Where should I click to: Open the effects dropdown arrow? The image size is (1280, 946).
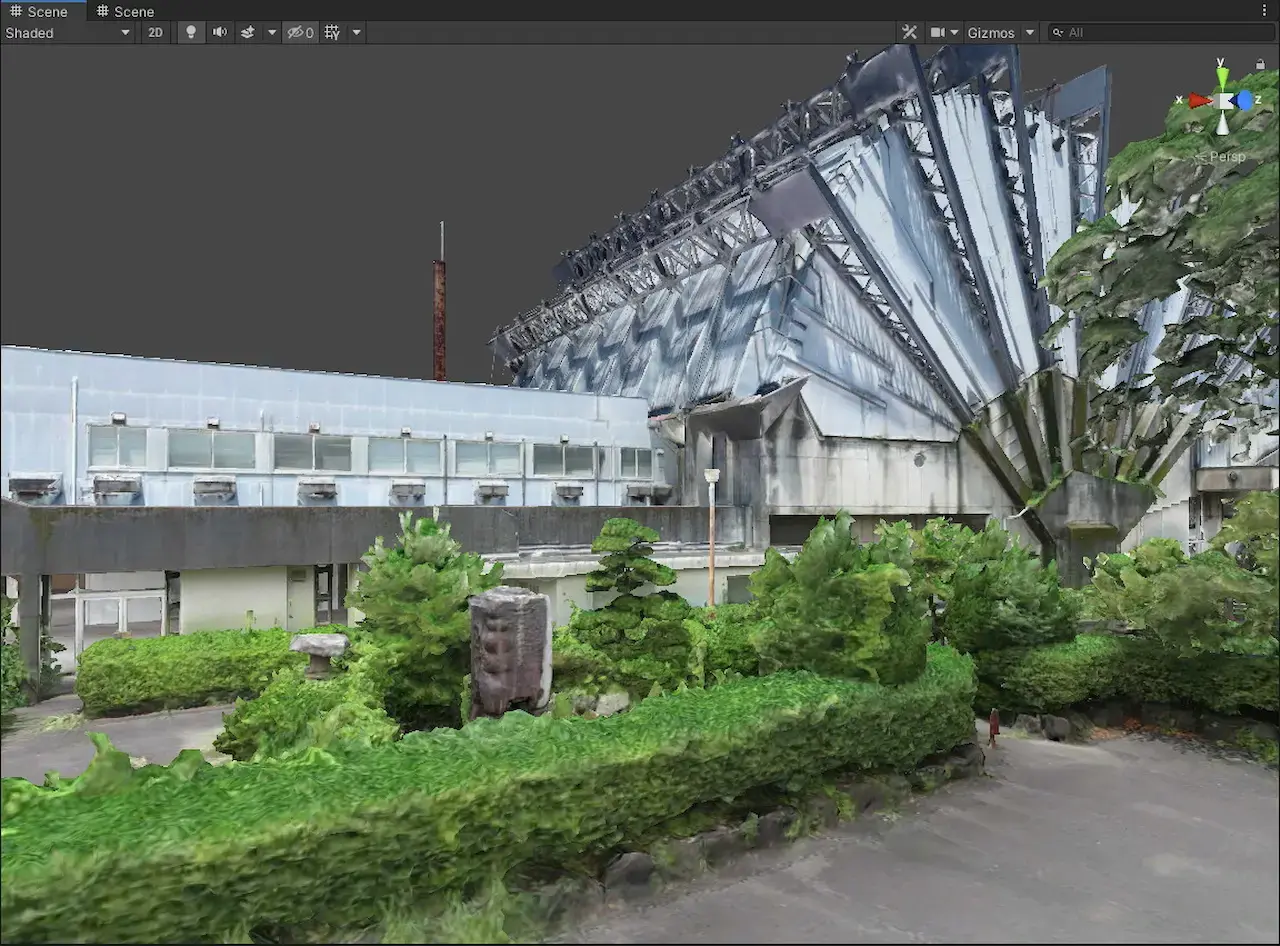[271, 32]
